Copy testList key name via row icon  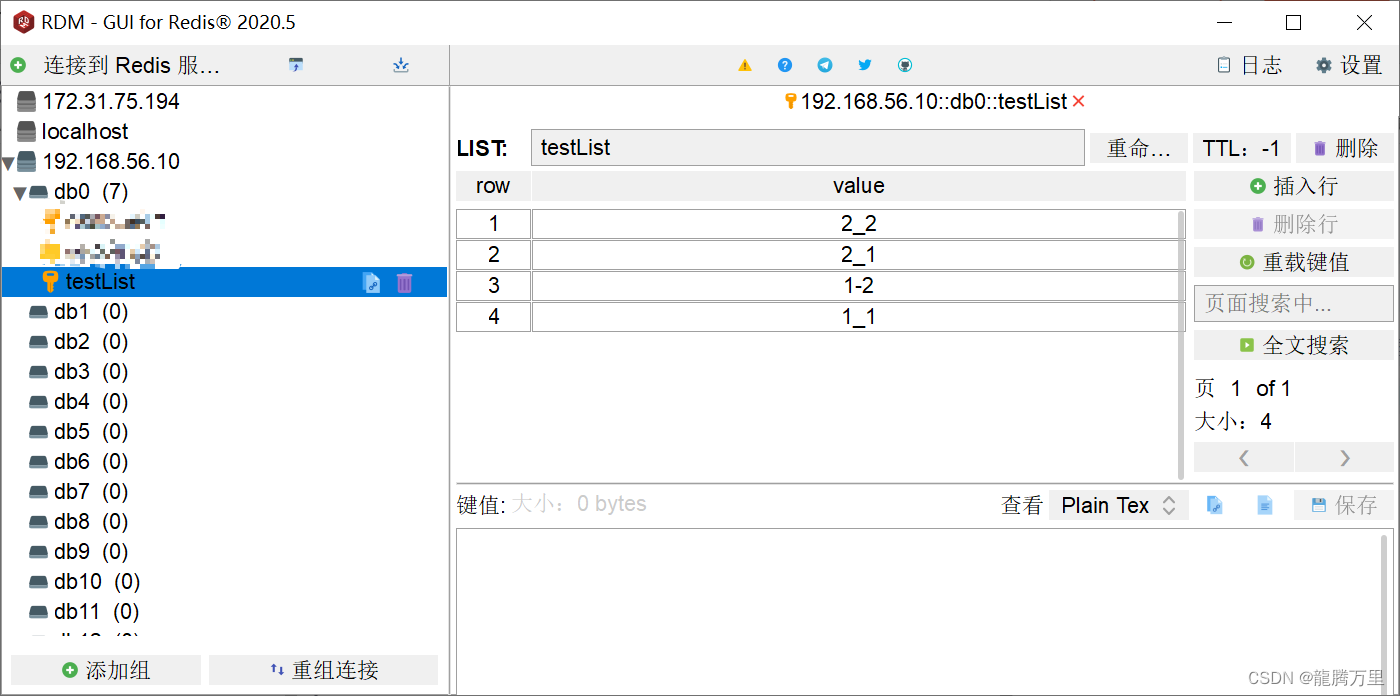(371, 283)
